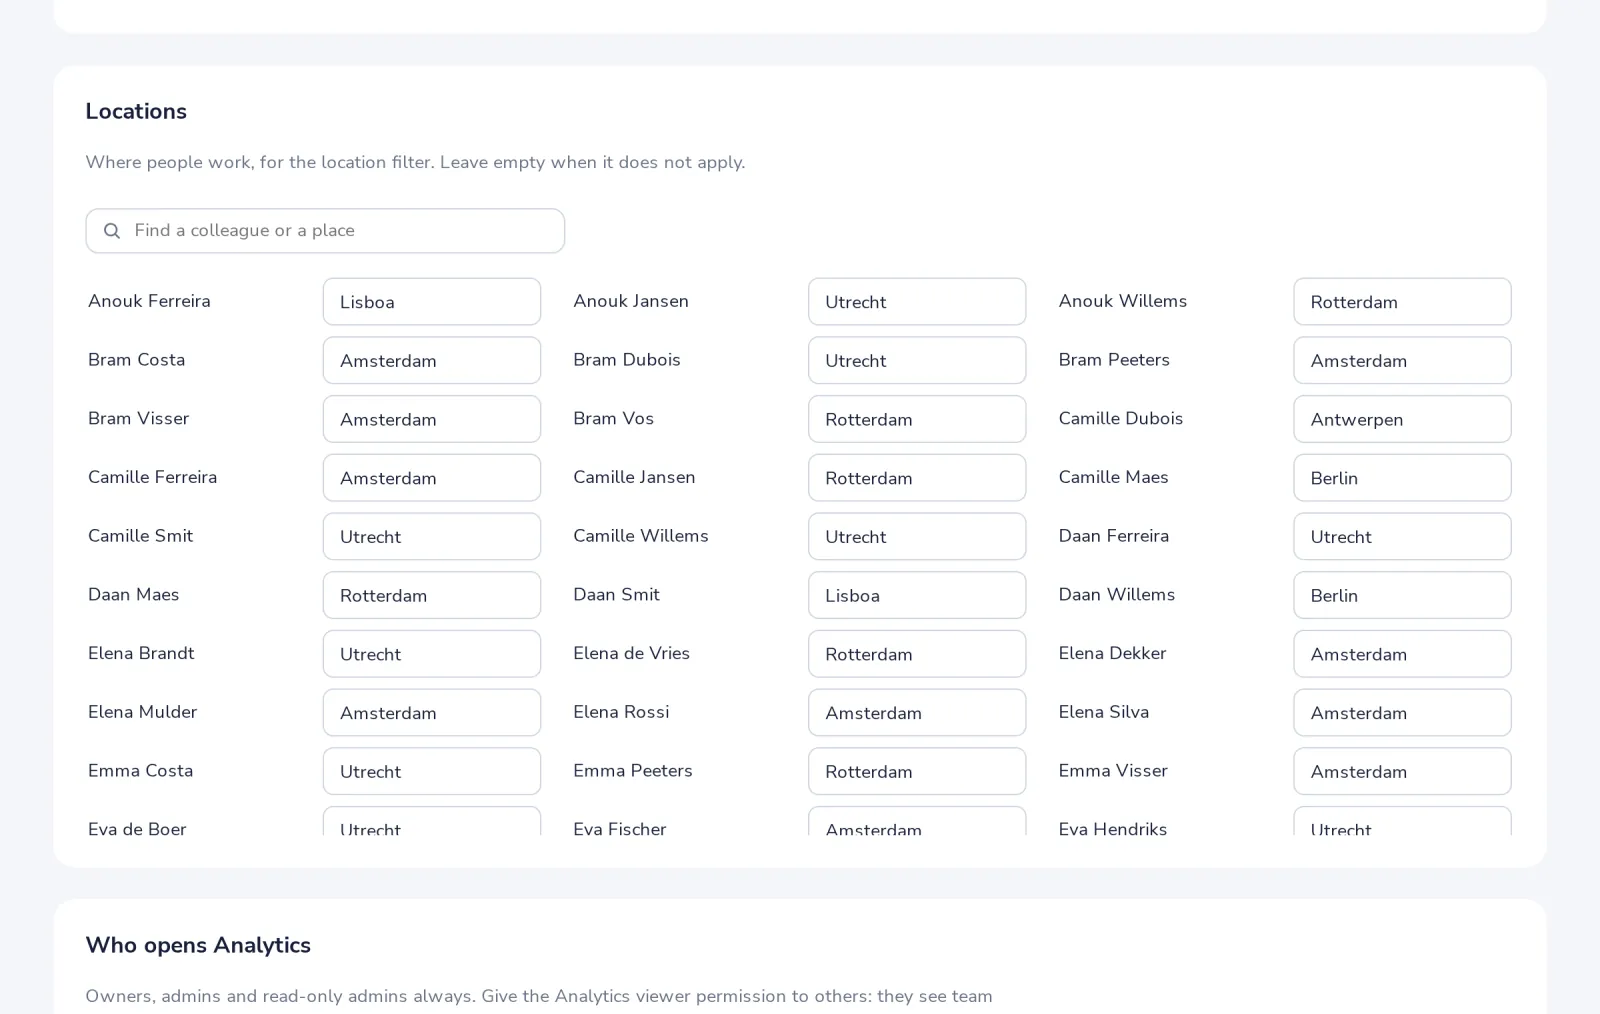This screenshot has height=1014, width=1600.
Task: Click the name Bram Vos
Action: click(613, 418)
